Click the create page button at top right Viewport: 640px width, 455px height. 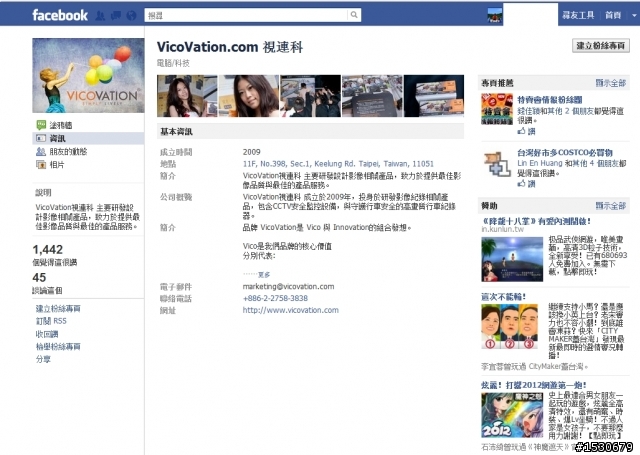pyautogui.click(x=600, y=45)
